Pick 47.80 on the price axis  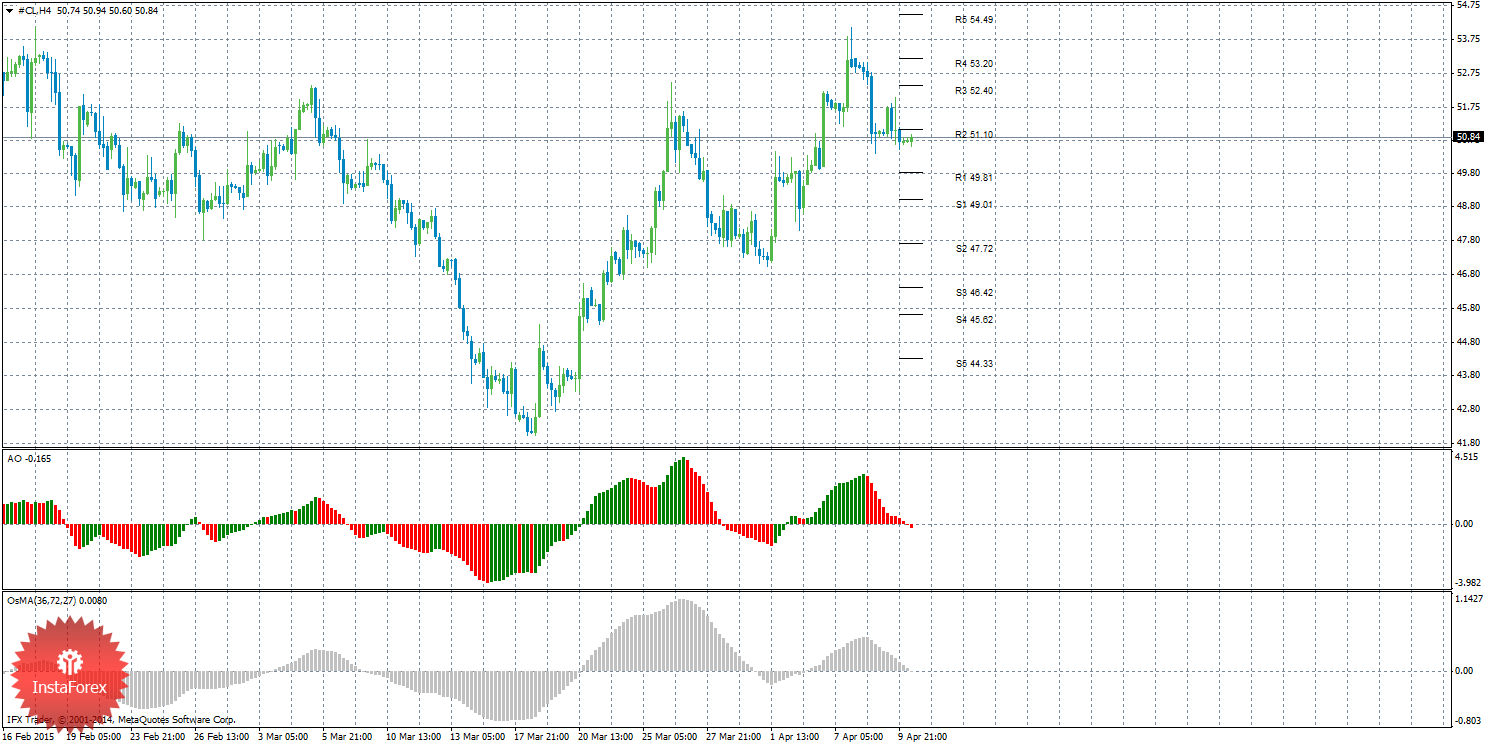(1468, 240)
